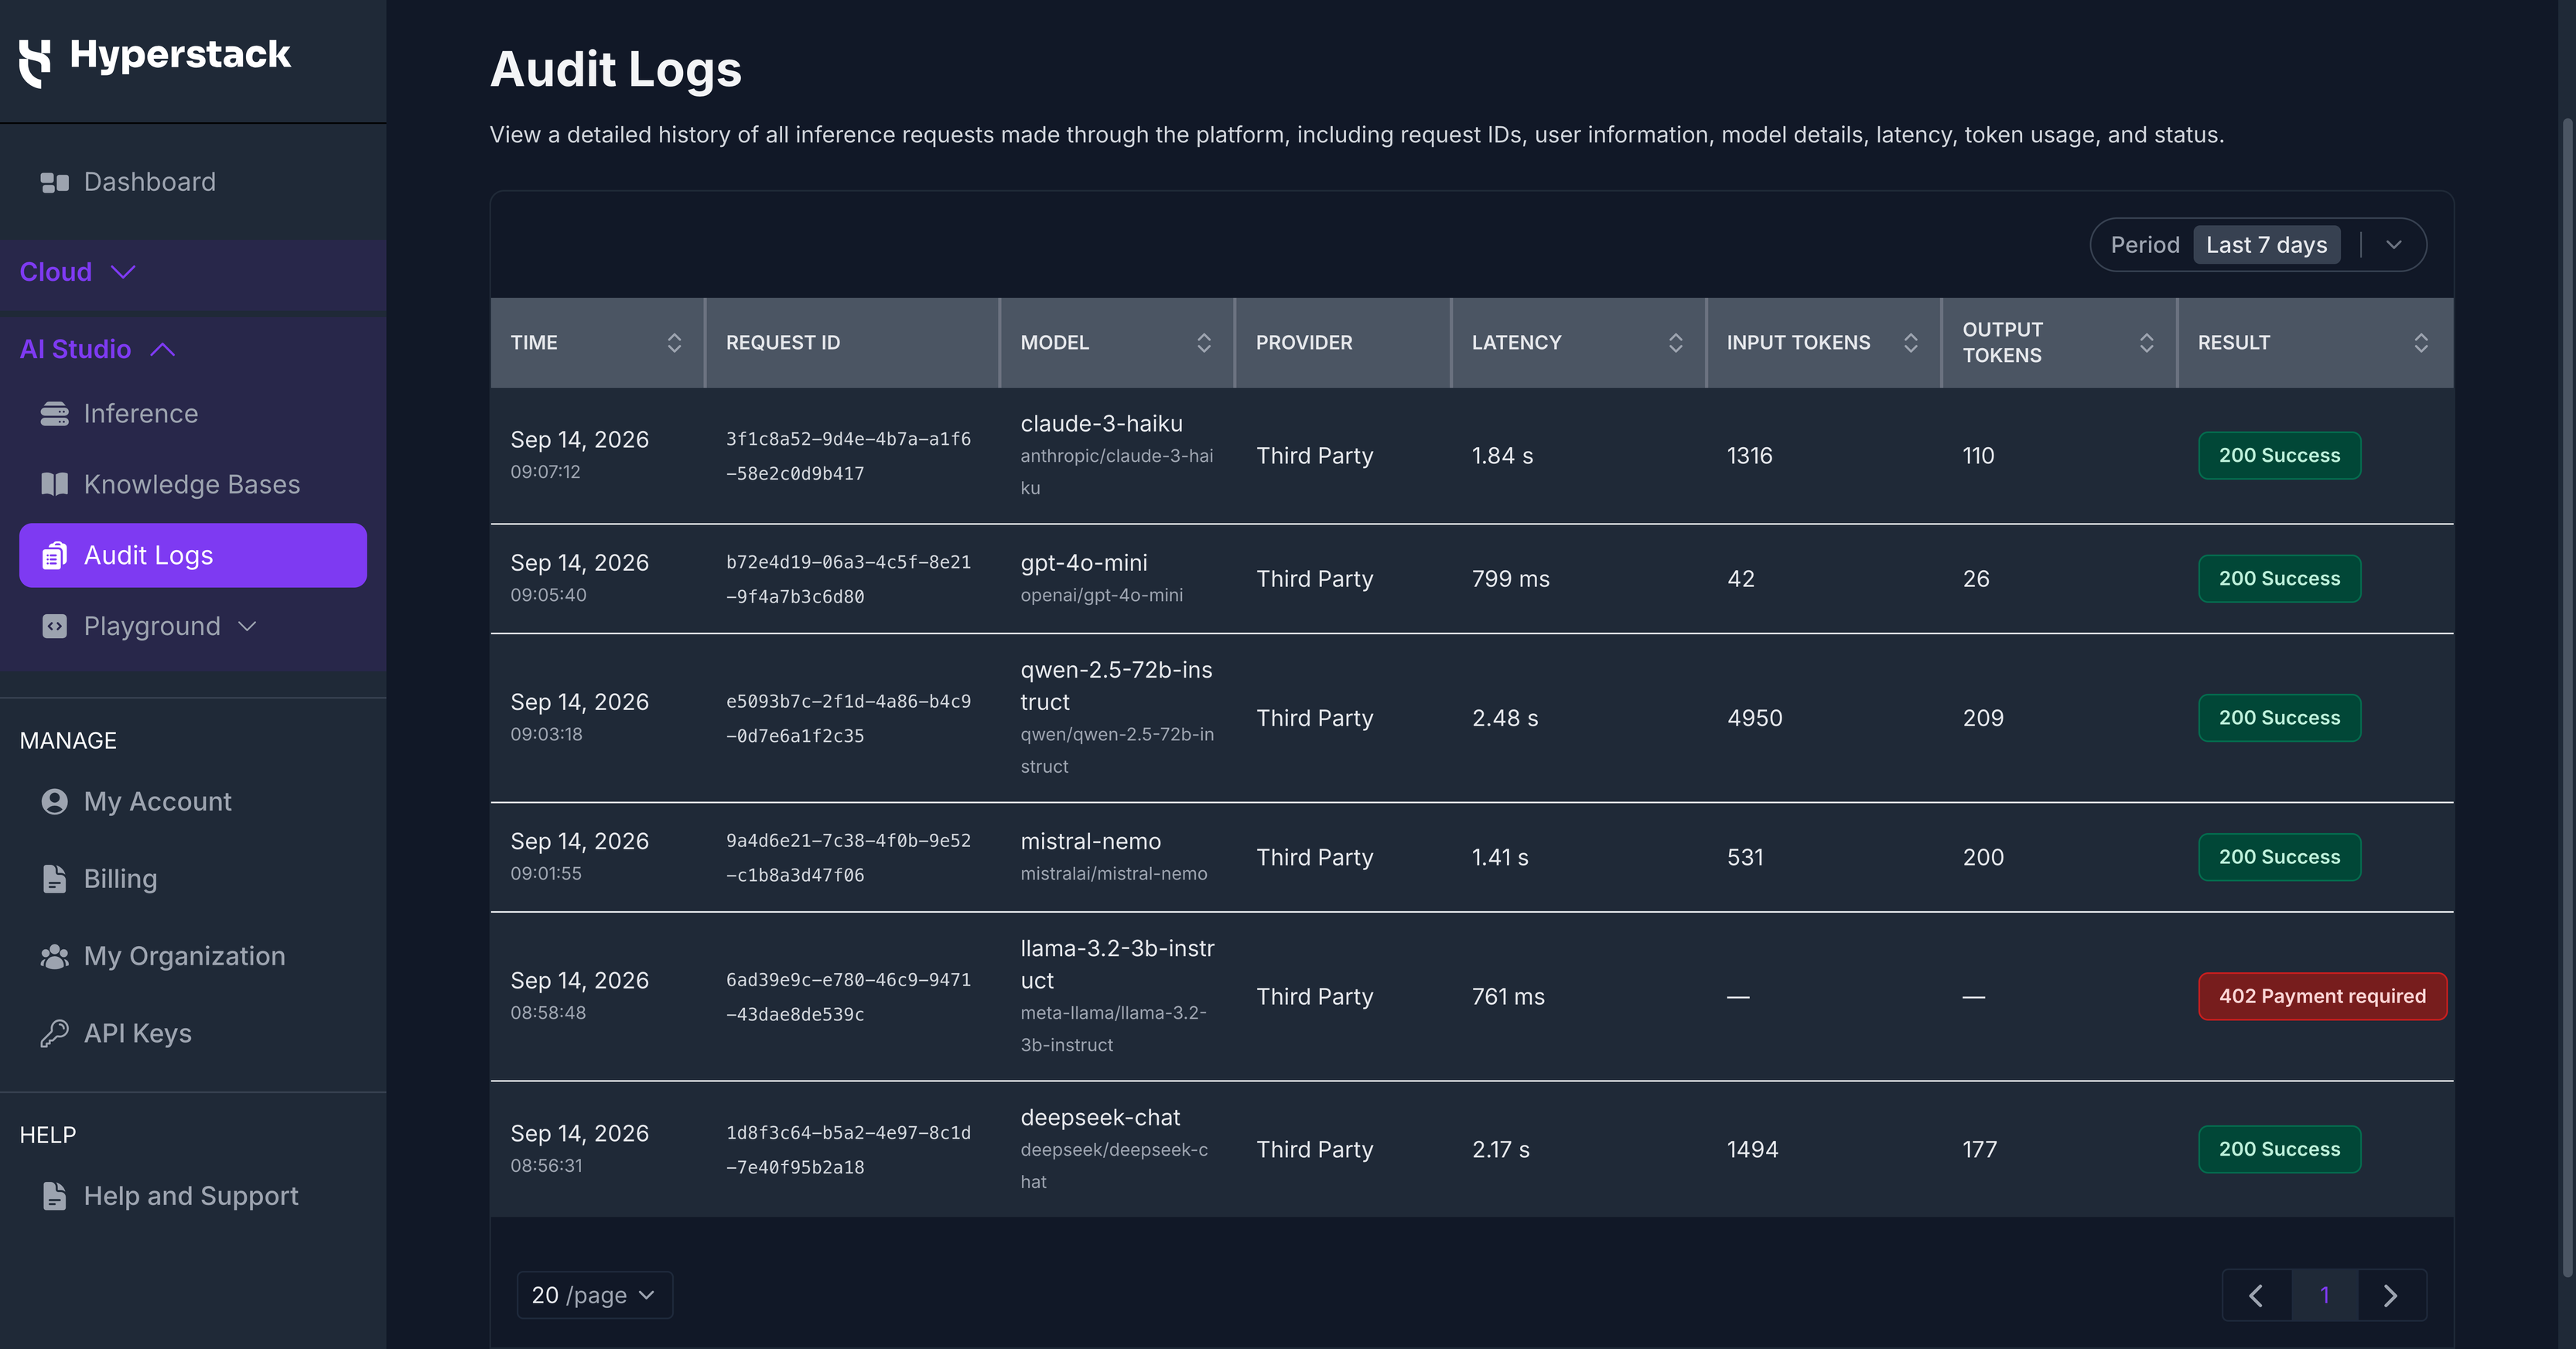Viewport: 2576px width, 1349px height.
Task: Select request ID e5093b7c-2f1d-4a86-b4c9-0d7e6a1f2c35
Action: pos(848,718)
